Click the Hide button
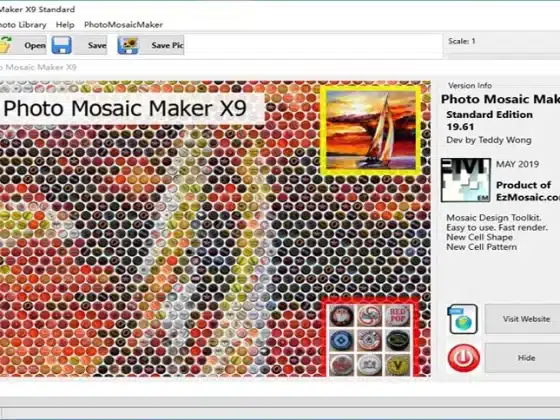560x420 pixels. tap(522, 358)
